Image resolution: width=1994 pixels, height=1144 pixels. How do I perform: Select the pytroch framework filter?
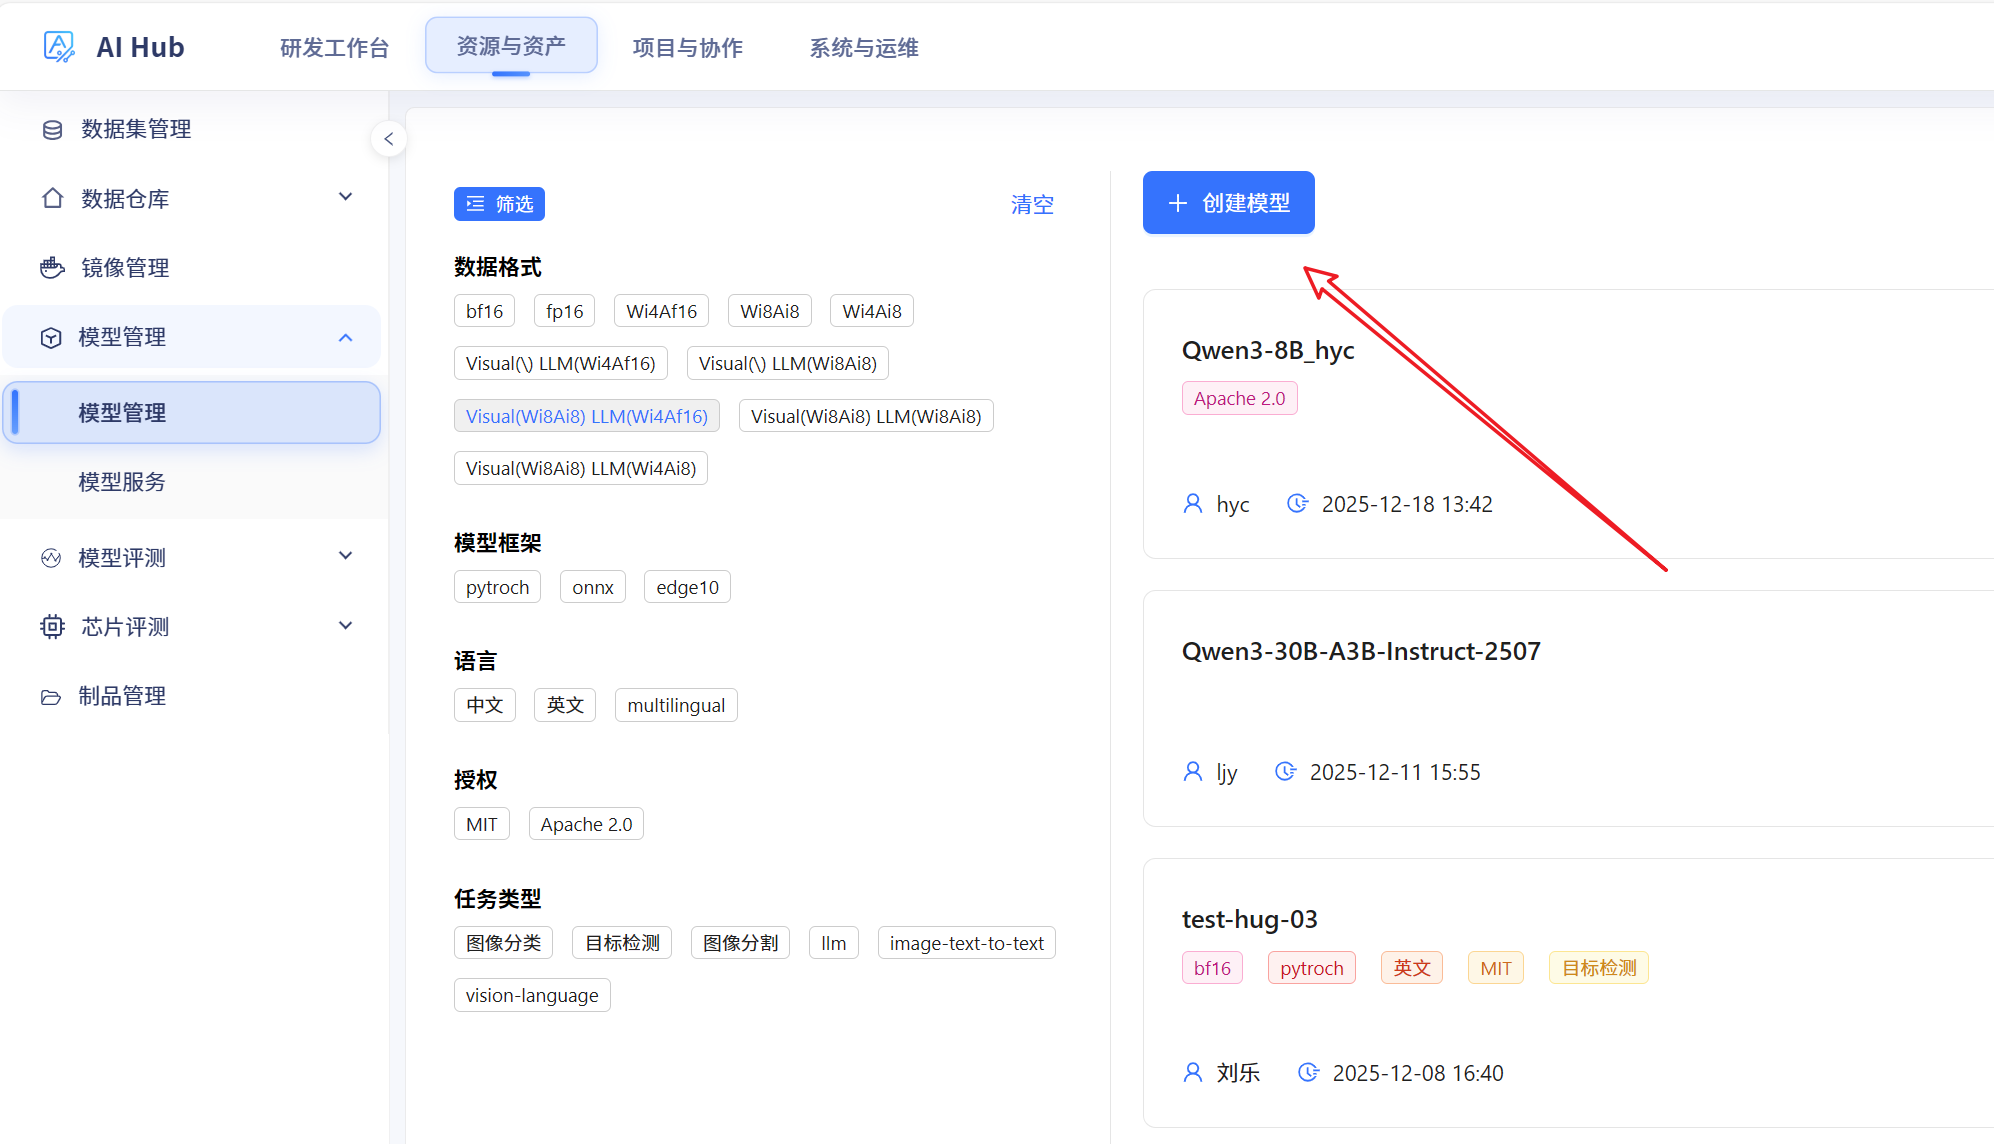click(x=498, y=587)
